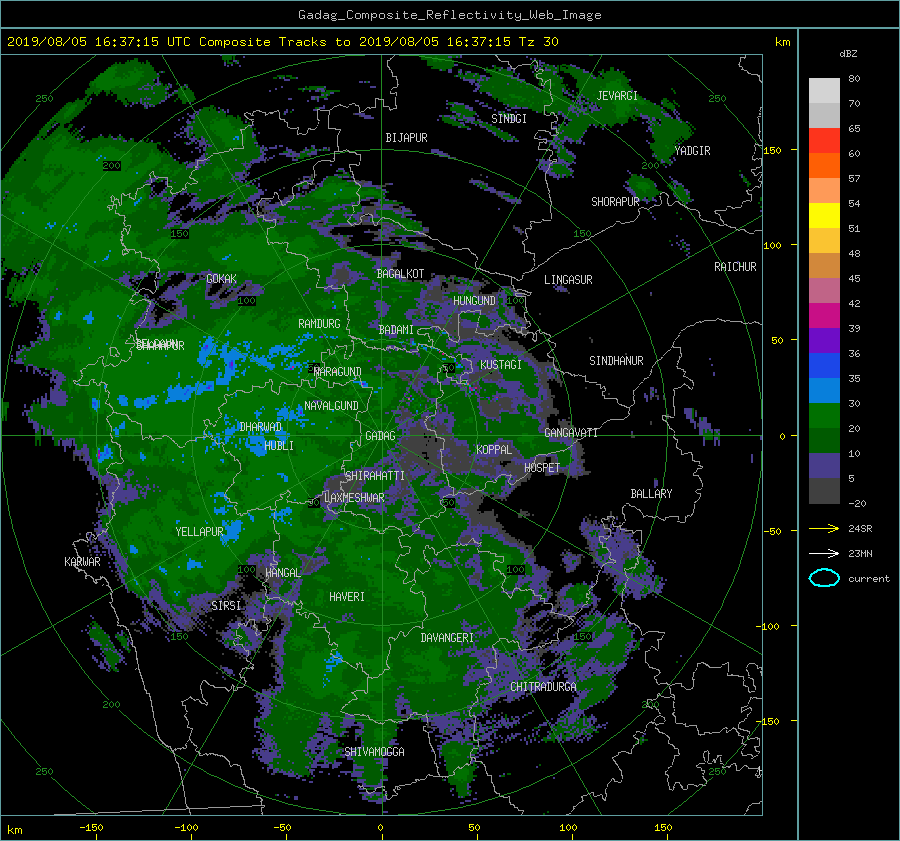Click the LINGASUR city label
This screenshot has height=841, width=900.
pyautogui.click(x=568, y=280)
